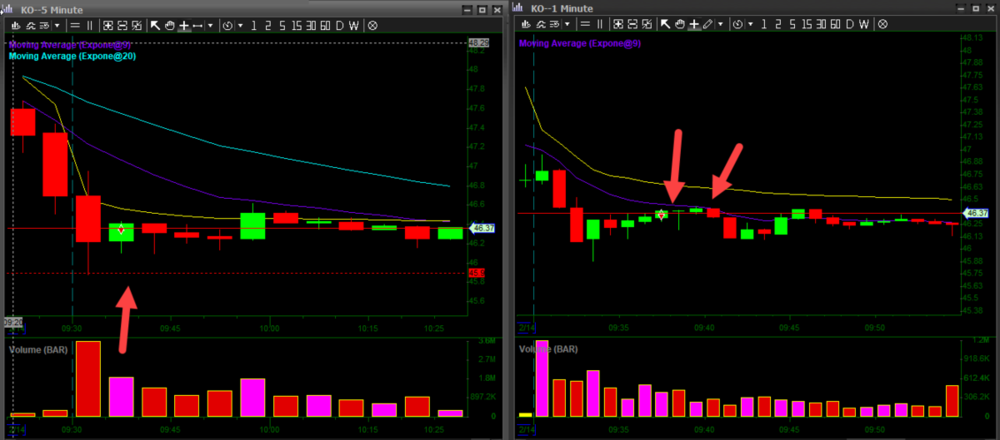Toggle vertical lines layout in right chart toolbar
1000x440 pixels.
point(600,24)
